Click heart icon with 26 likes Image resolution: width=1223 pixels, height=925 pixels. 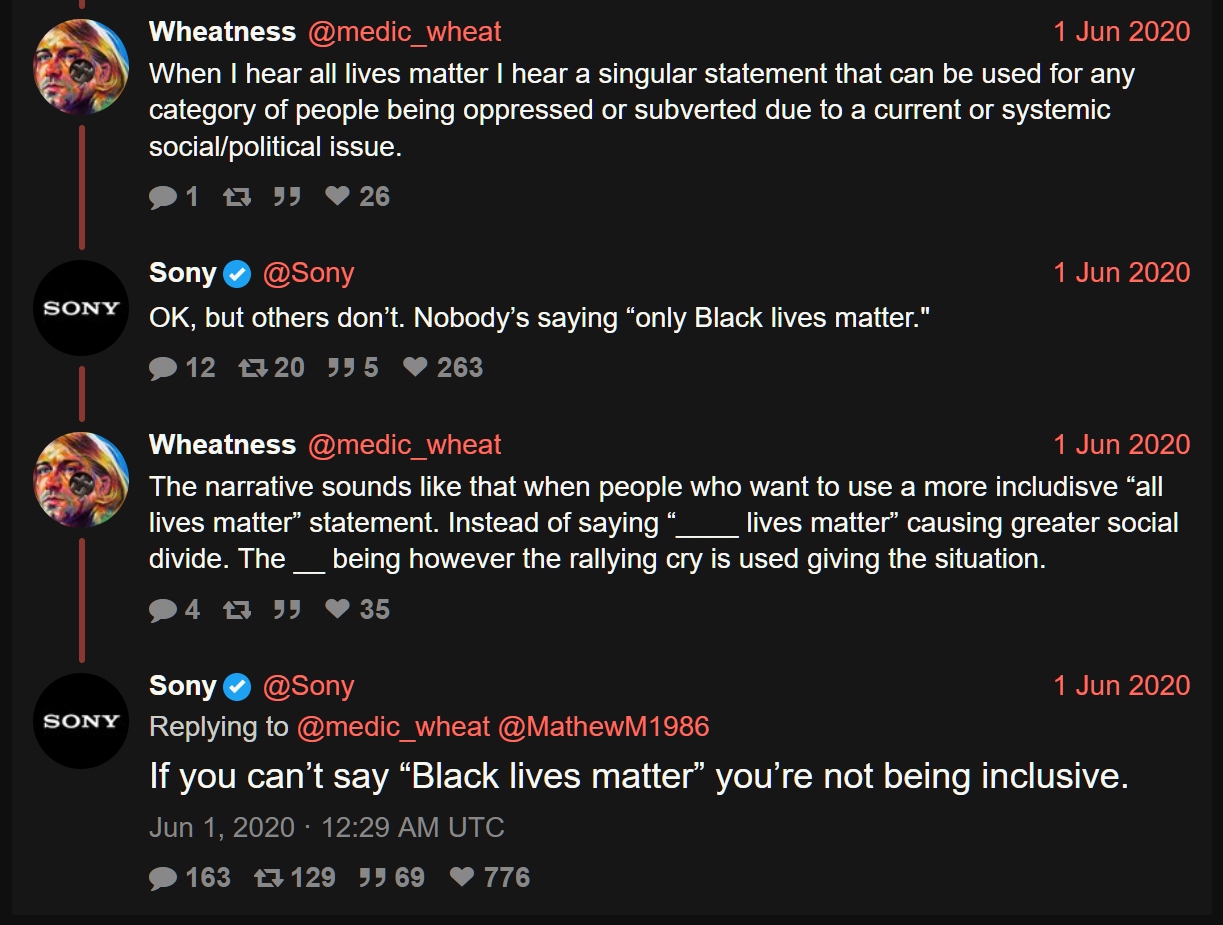pyautogui.click(x=338, y=197)
